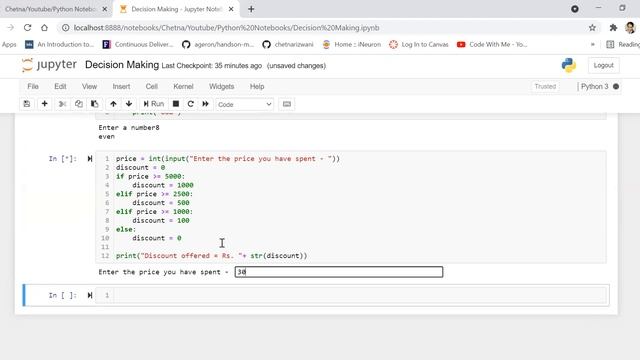Go to browser home page
The width and height of the screenshot is (640, 360).
coord(44,28)
